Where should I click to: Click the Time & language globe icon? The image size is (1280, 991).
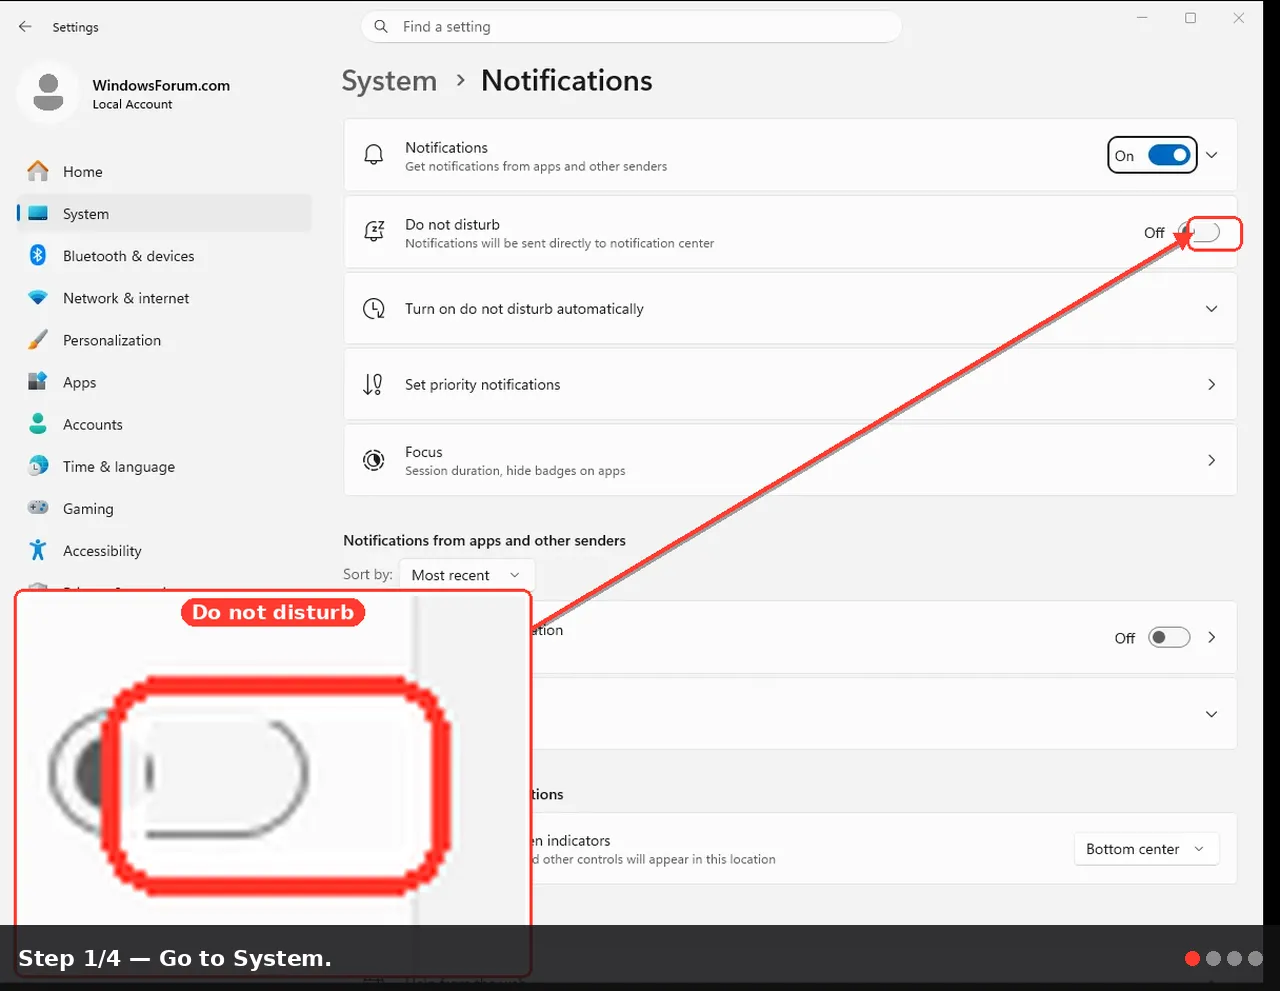[x=38, y=466]
